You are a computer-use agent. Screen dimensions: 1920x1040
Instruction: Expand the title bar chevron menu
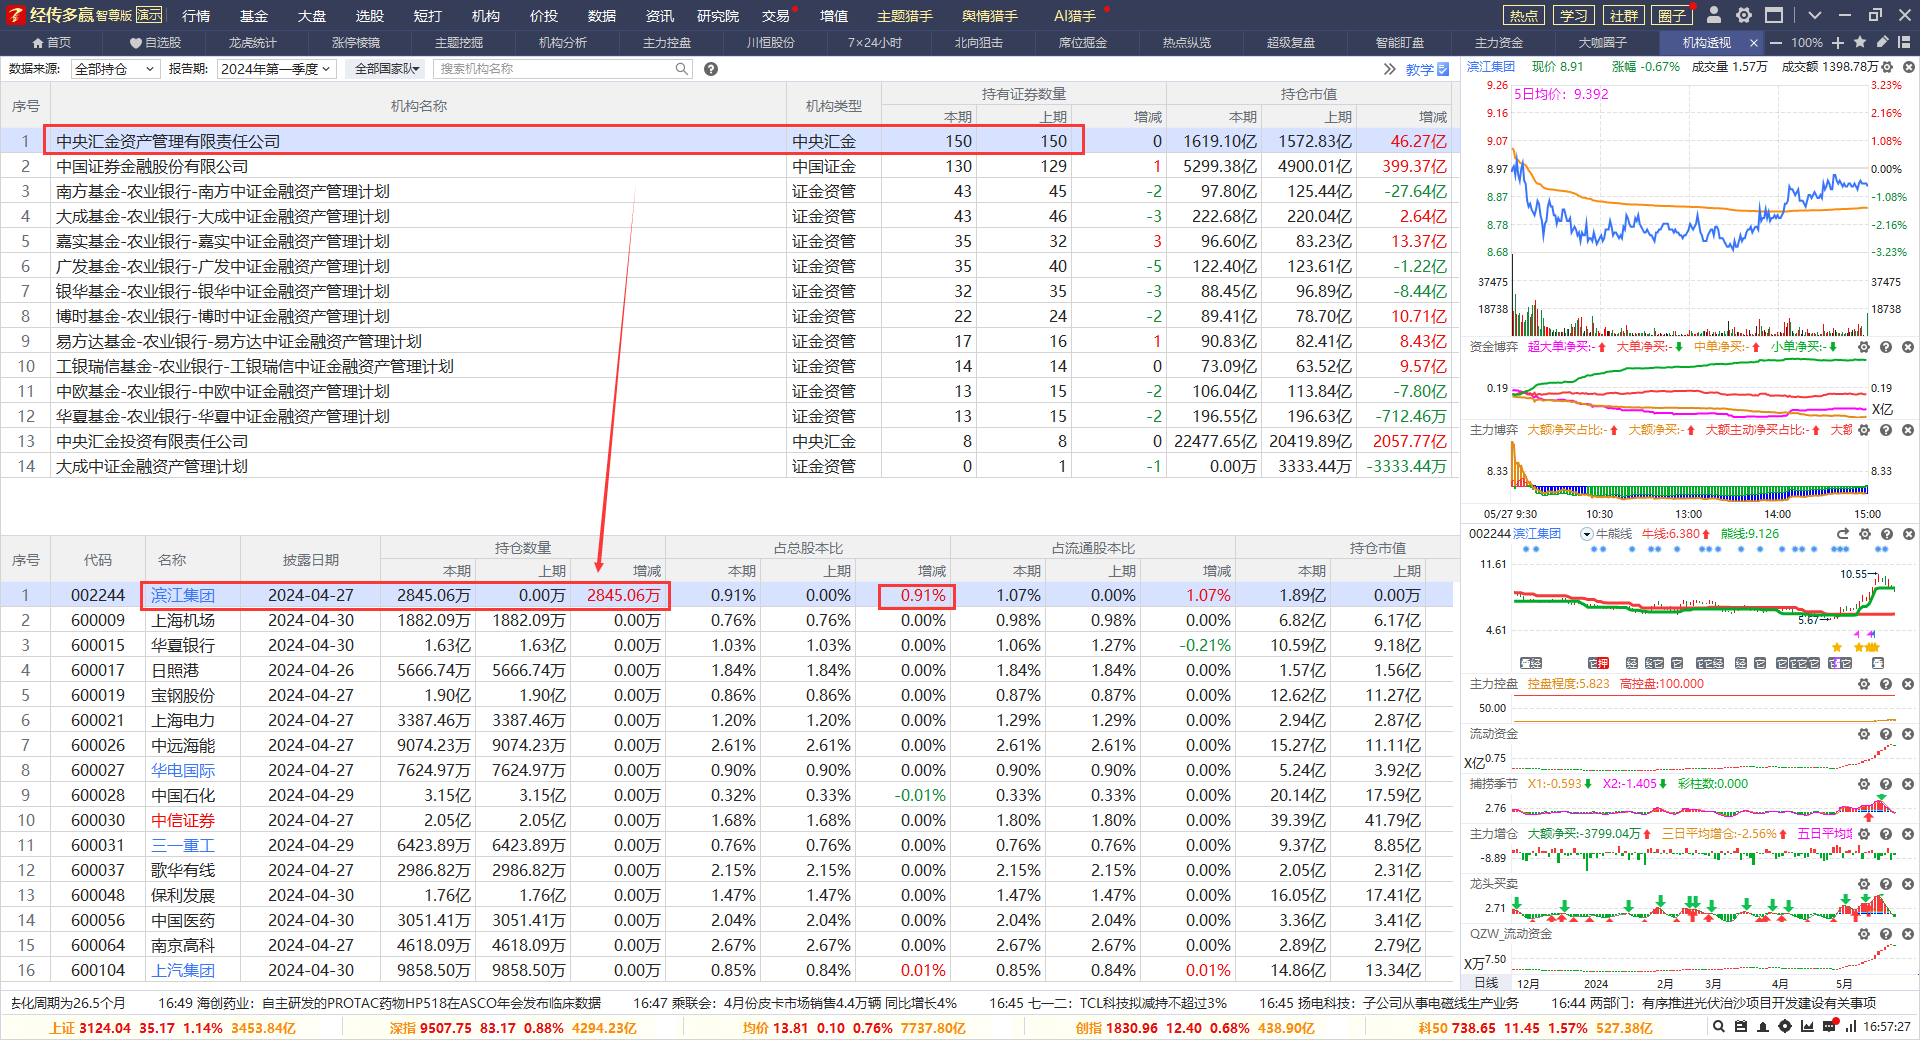coord(1815,15)
